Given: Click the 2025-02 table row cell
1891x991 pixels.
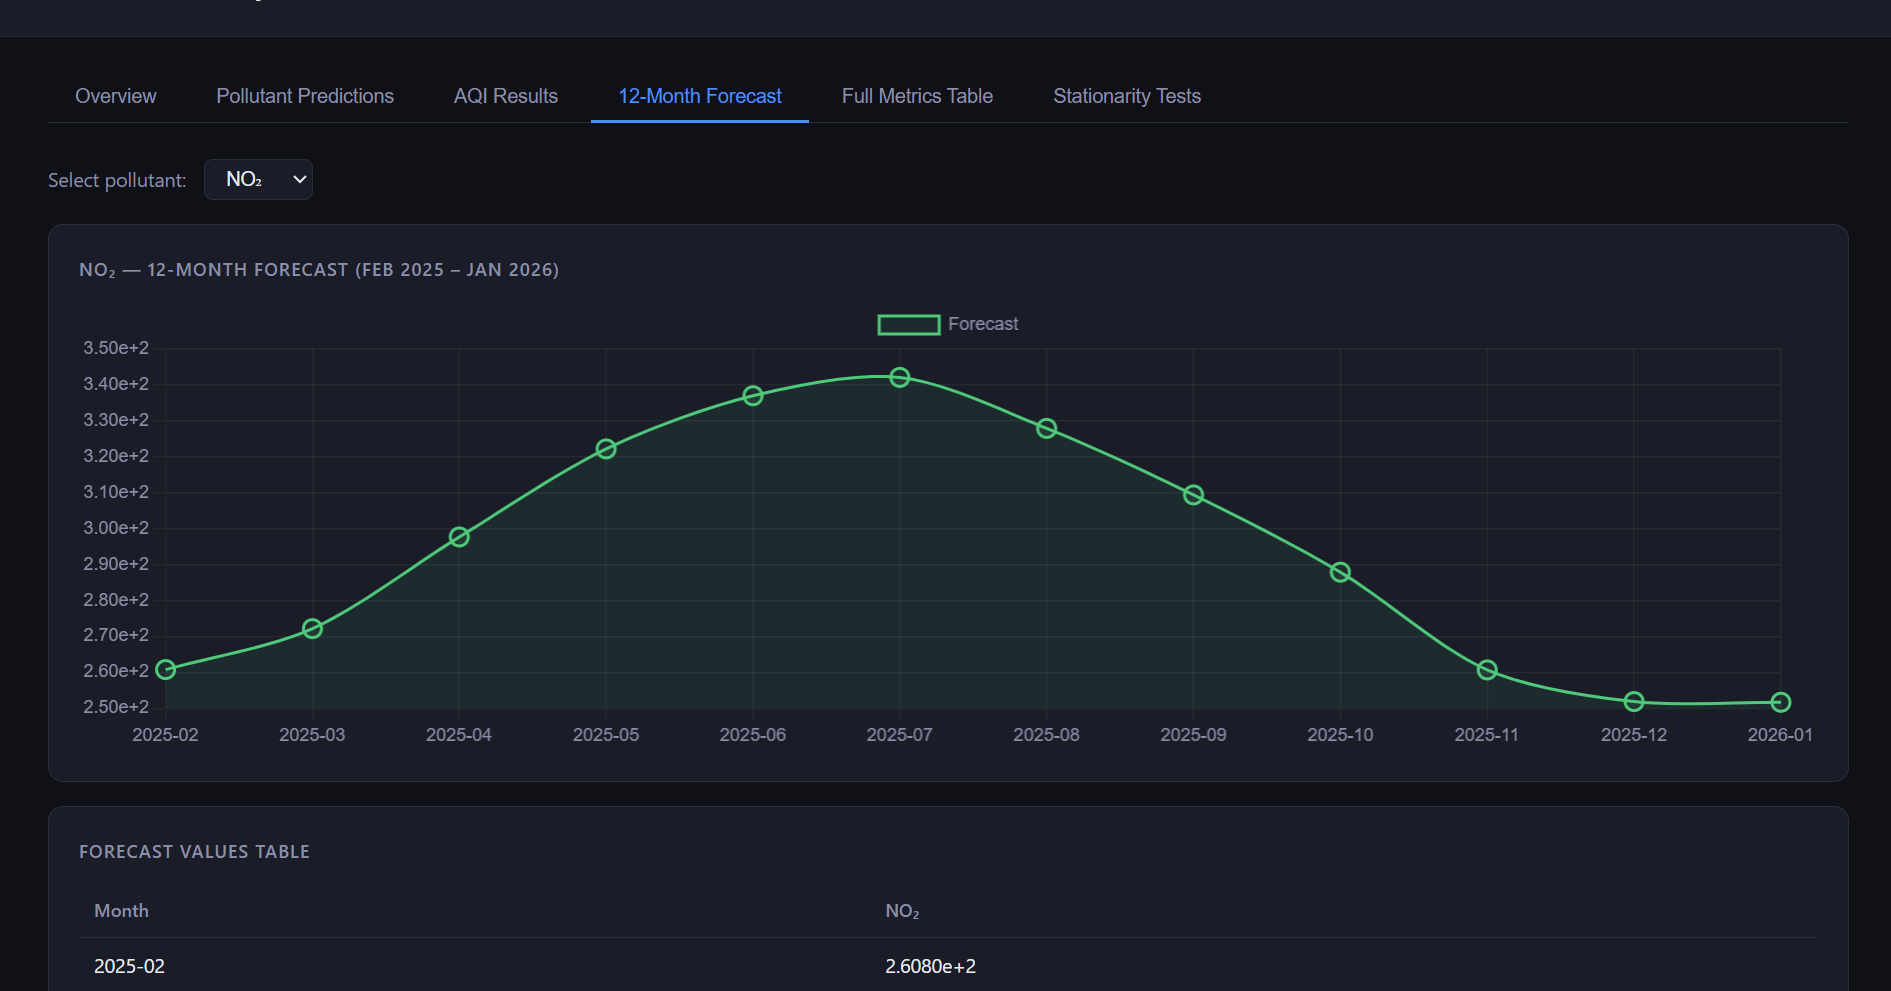Looking at the screenshot, I should pyautogui.click(x=129, y=966).
